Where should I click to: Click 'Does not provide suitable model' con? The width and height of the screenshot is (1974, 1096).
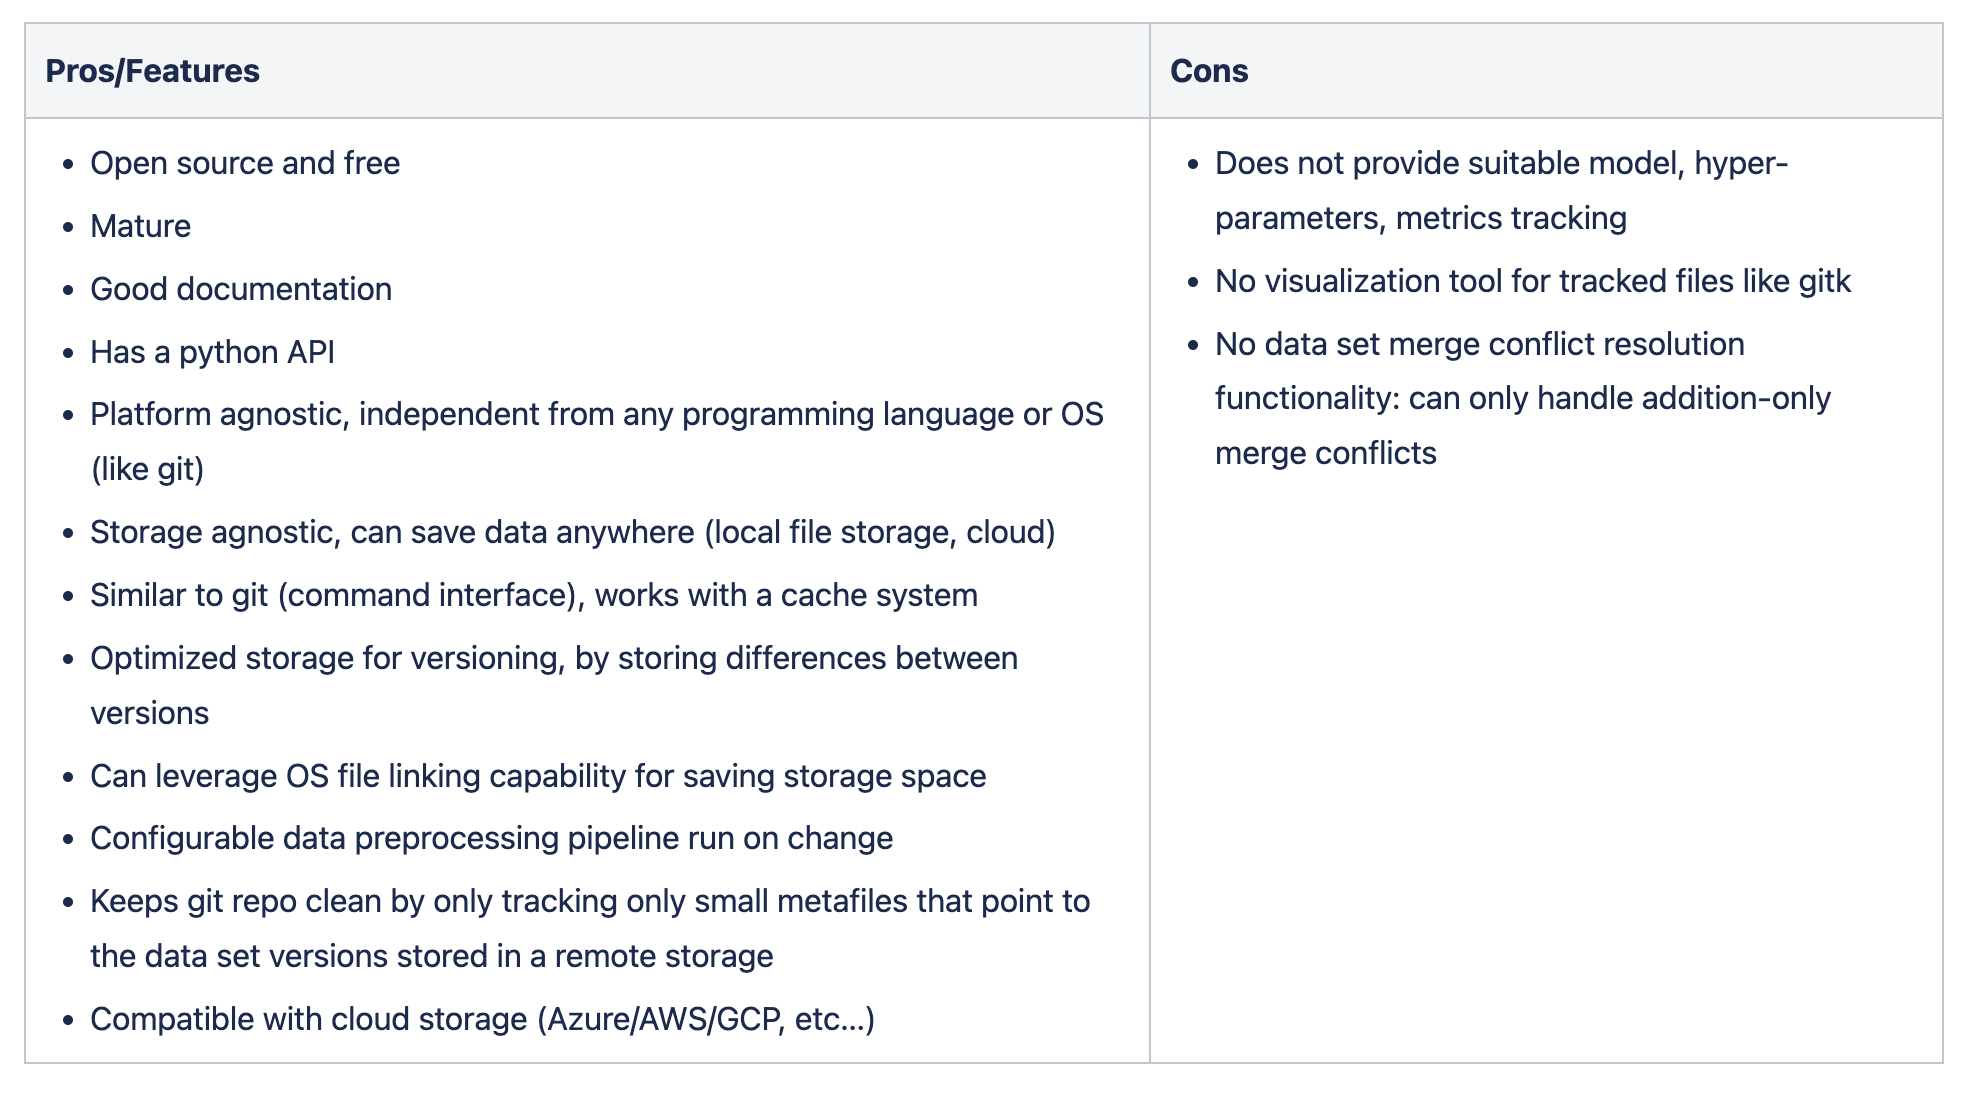tap(1501, 163)
